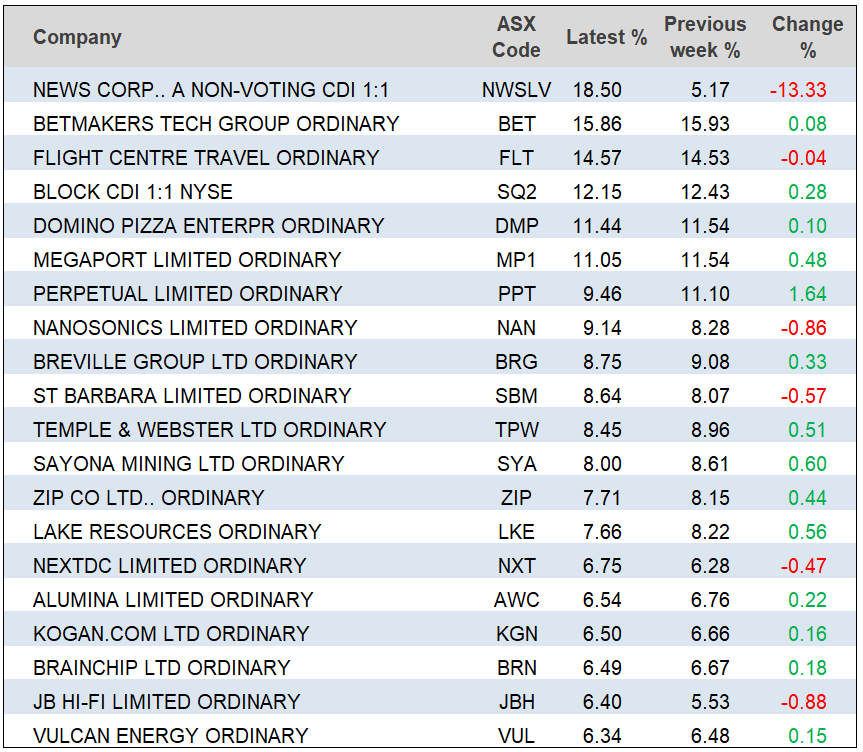This screenshot has height=752, width=863.
Task: Select Betmakers Tech Group row name
Action: 216,124
